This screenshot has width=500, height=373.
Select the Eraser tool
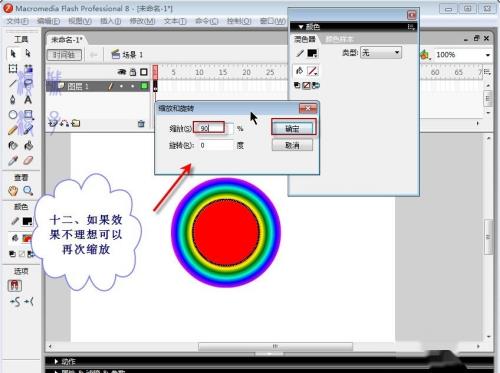[28, 161]
